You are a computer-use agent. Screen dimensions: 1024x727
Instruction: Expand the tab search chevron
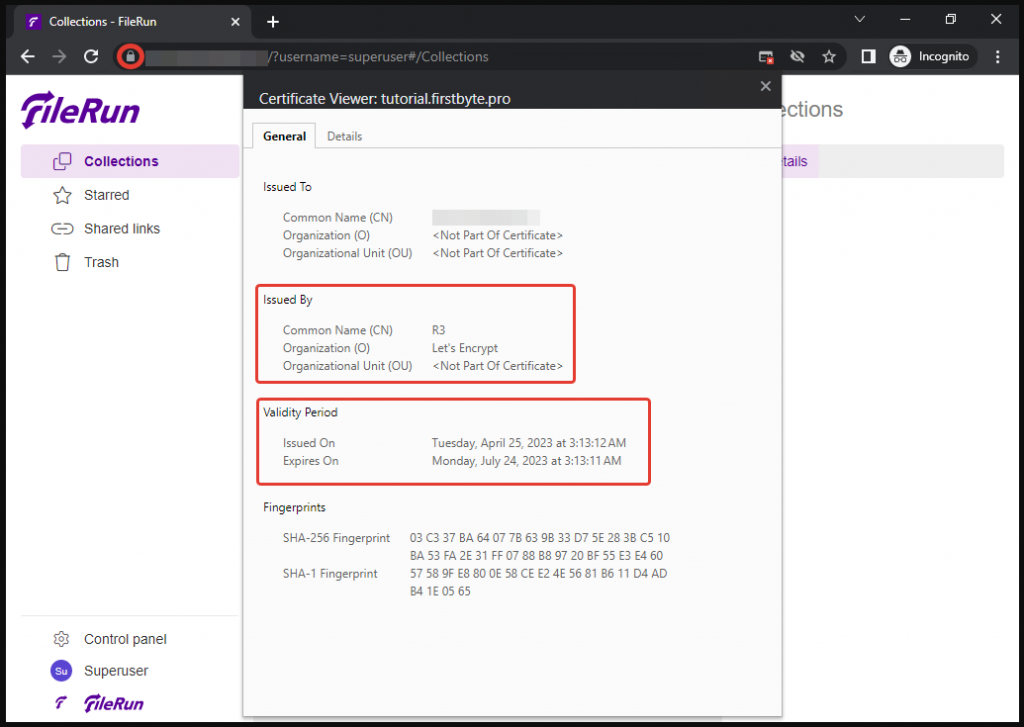[x=859, y=19]
